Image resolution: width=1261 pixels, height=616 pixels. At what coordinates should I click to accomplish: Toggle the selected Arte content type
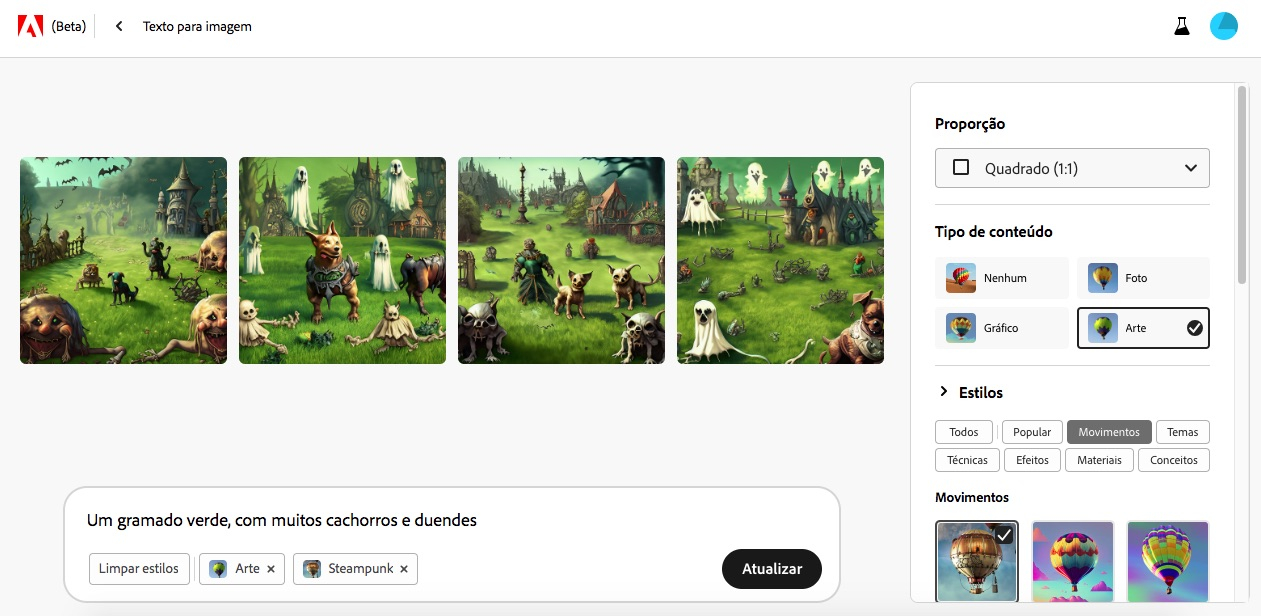[1143, 328]
